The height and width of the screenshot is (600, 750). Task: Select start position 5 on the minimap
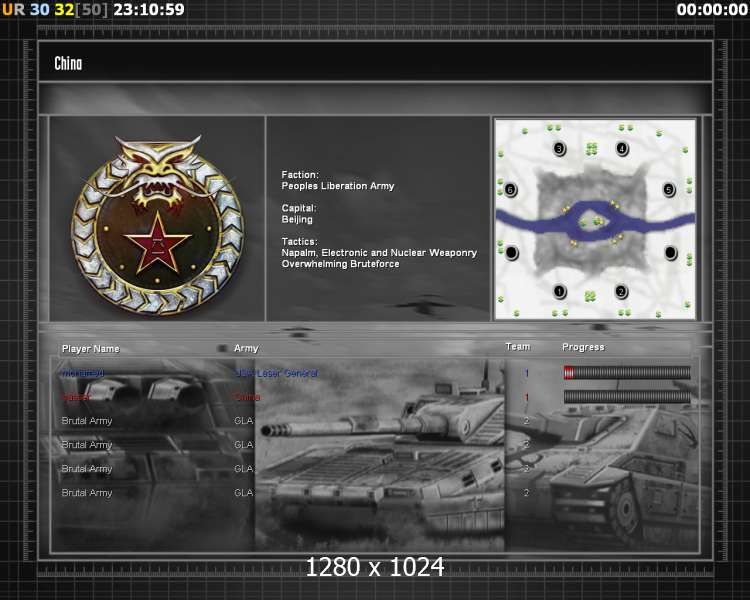669,190
